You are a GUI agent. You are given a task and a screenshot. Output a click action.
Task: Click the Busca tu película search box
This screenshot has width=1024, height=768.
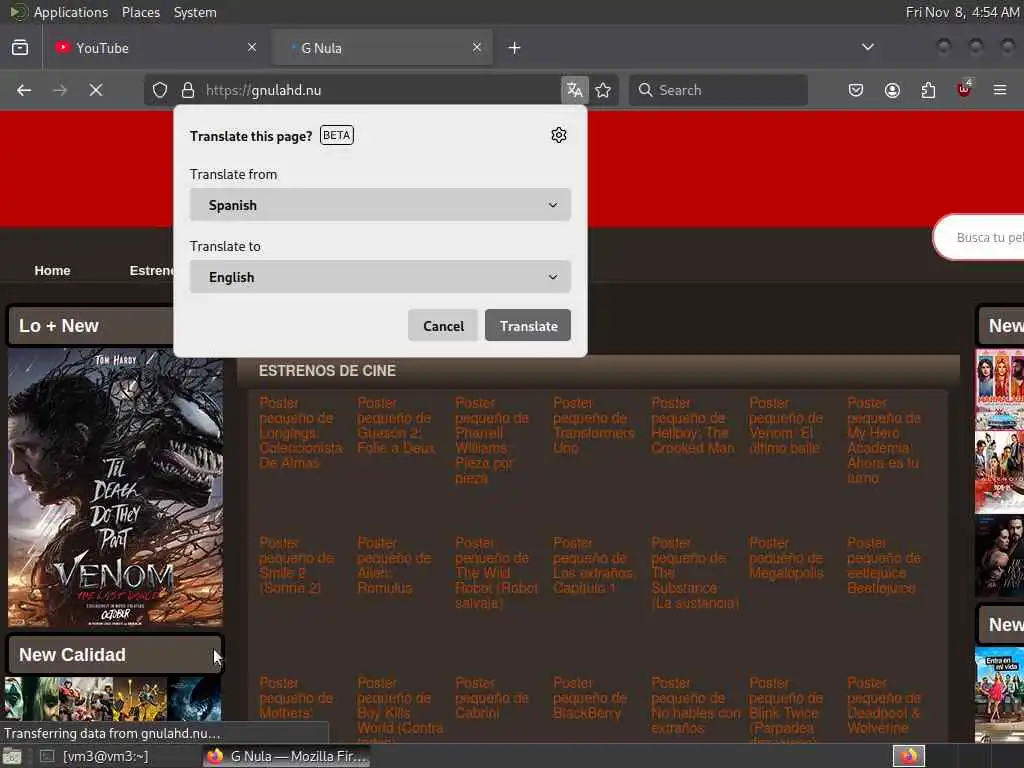coord(980,238)
